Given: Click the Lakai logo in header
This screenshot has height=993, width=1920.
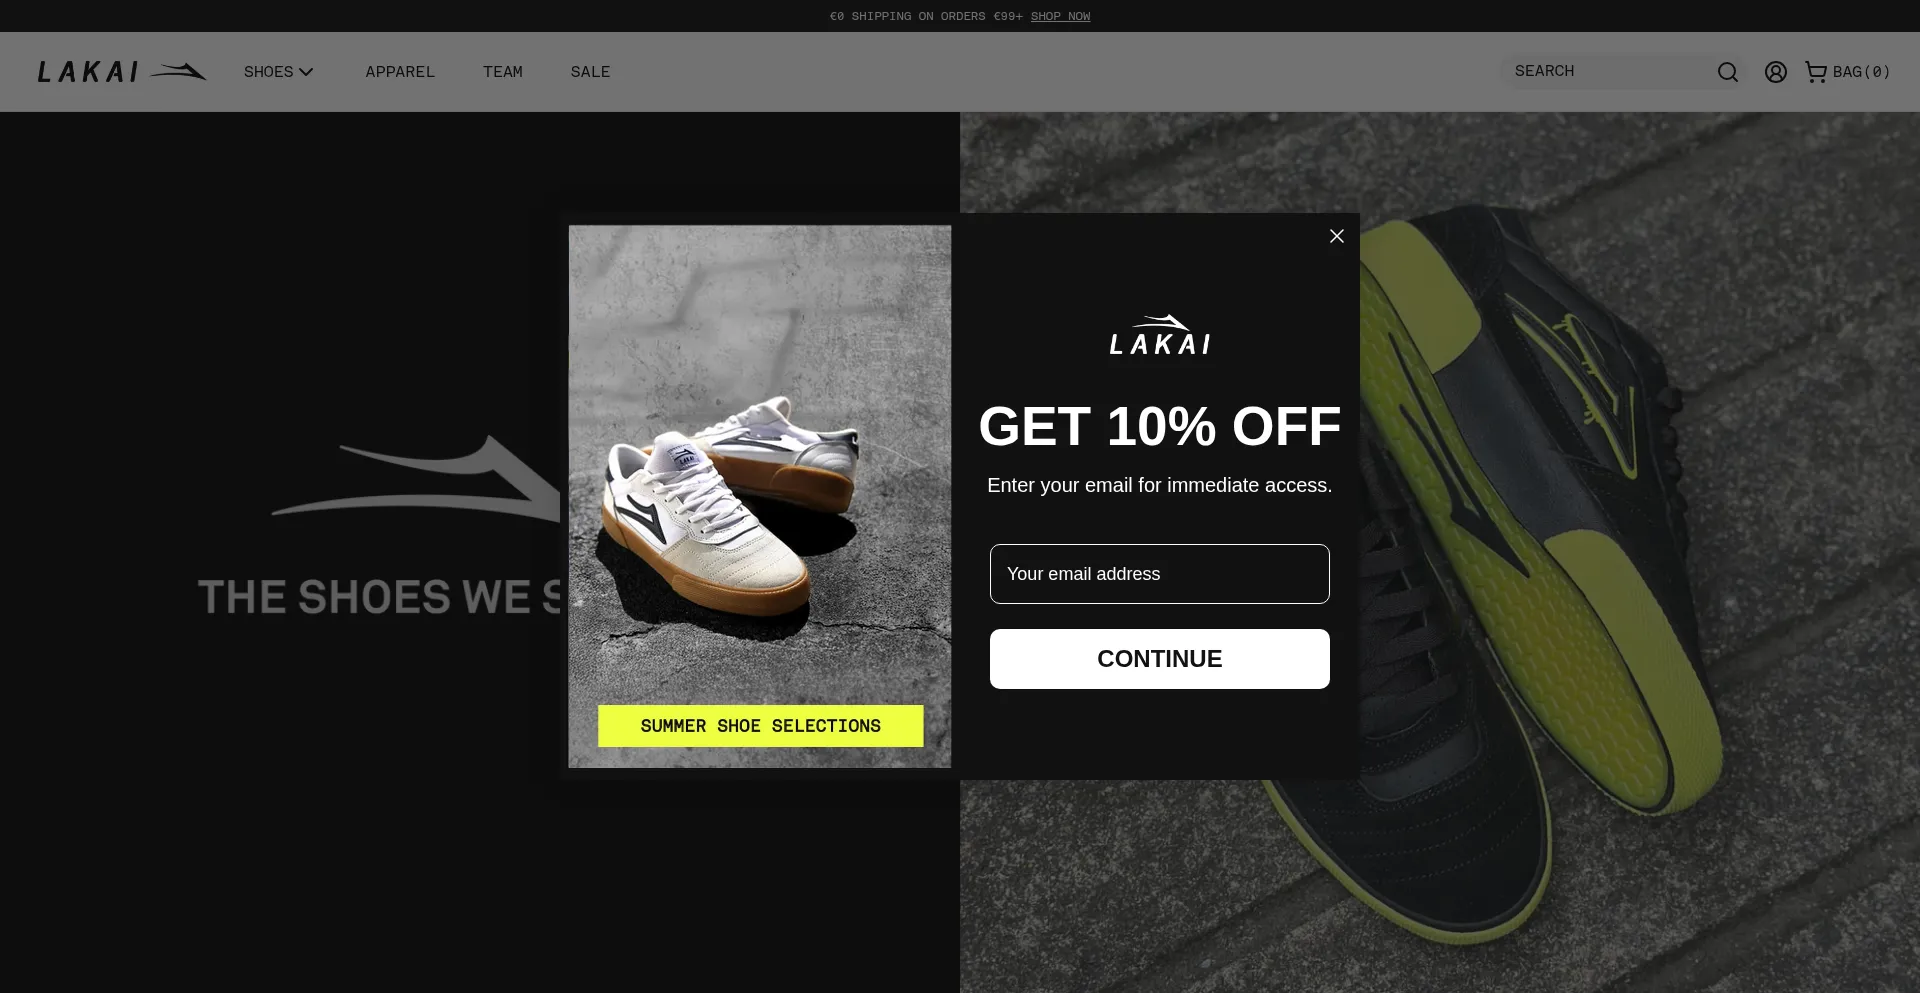Looking at the screenshot, I should point(122,72).
